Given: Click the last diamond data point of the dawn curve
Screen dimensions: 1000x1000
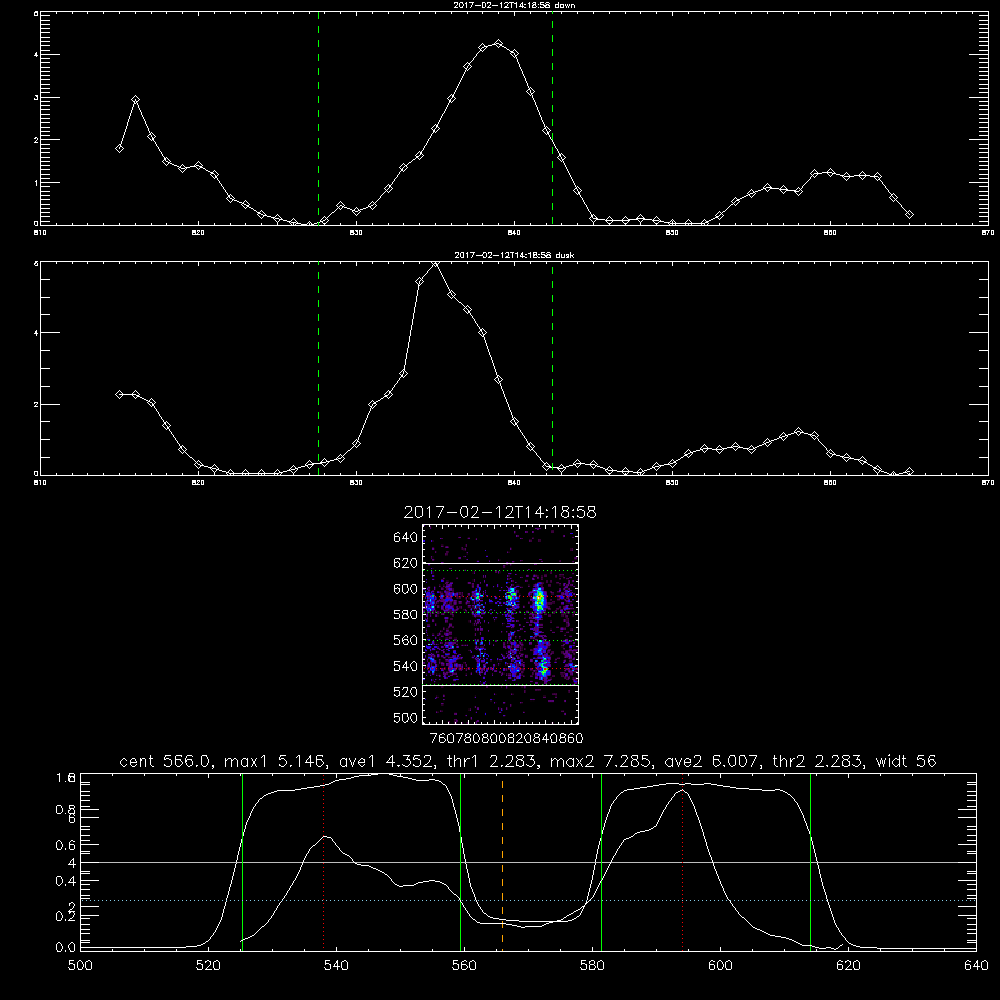Looking at the screenshot, I should click(909, 215).
